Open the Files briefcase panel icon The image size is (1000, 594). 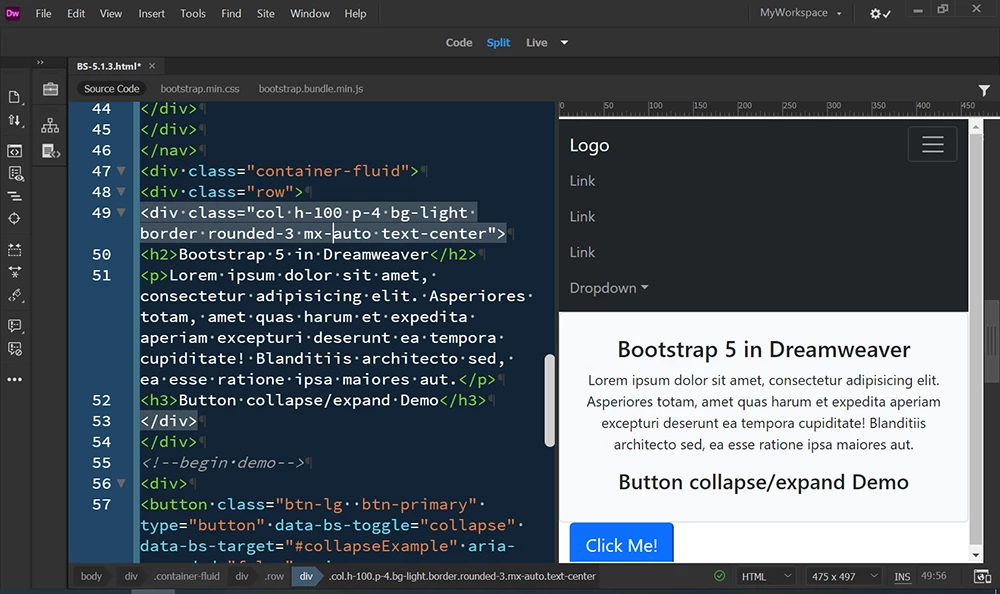(50, 89)
